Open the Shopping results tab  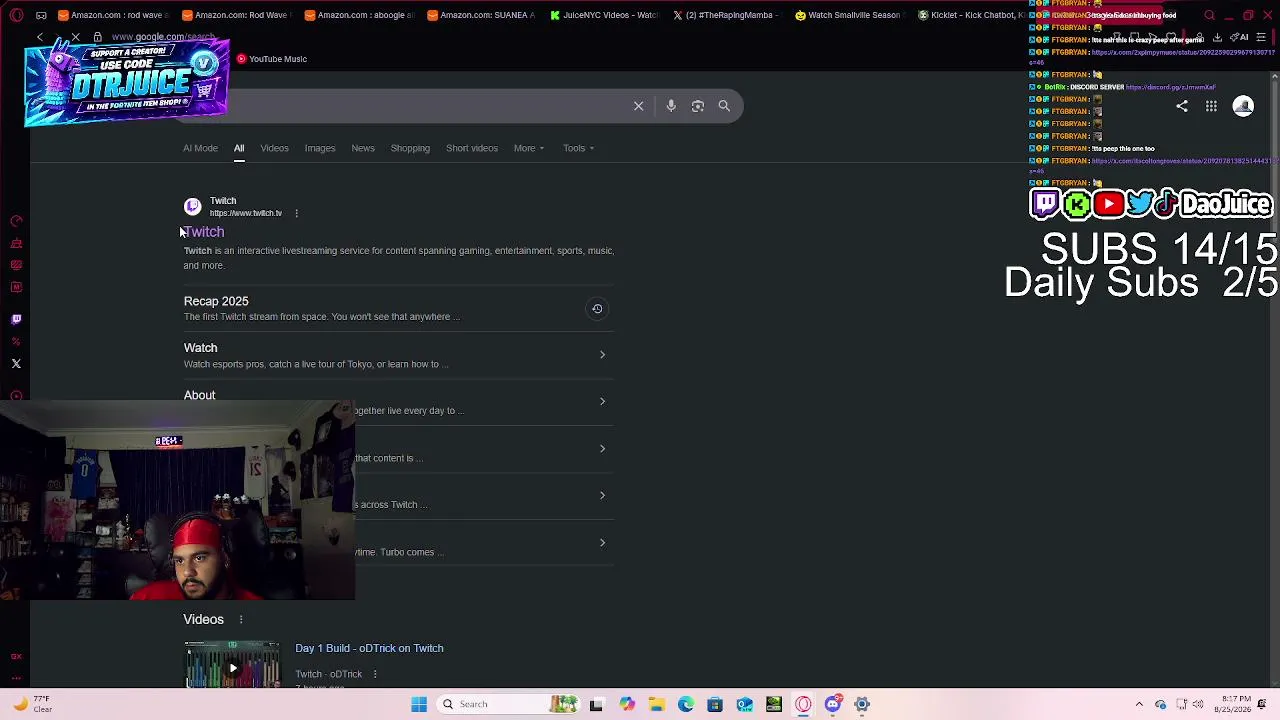click(x=410, y=148)
